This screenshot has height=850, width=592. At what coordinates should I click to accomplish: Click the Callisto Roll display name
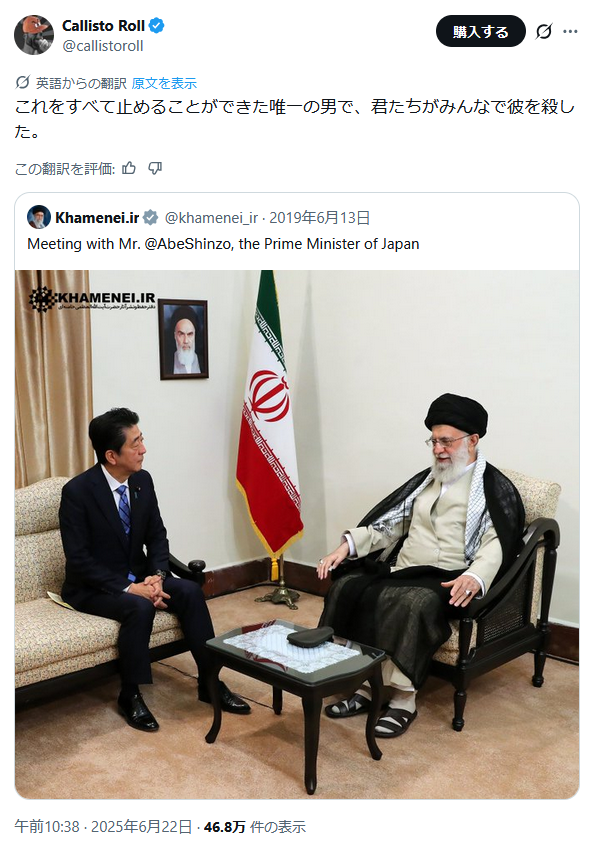(103, 25)
